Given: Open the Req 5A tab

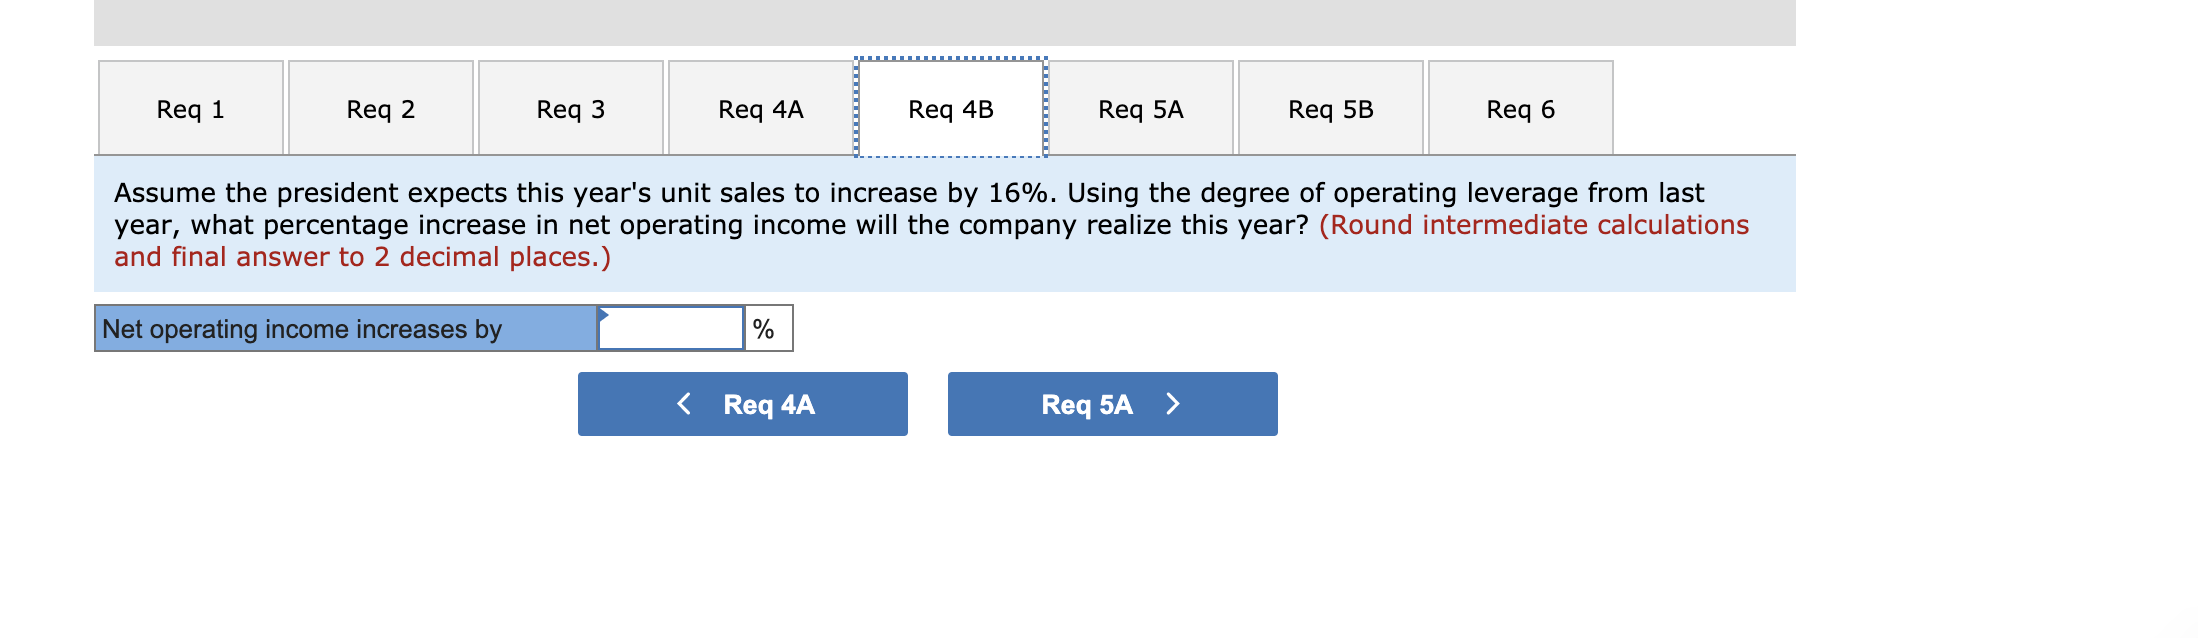Looking at the screenshot, I should pos(1139,108).
